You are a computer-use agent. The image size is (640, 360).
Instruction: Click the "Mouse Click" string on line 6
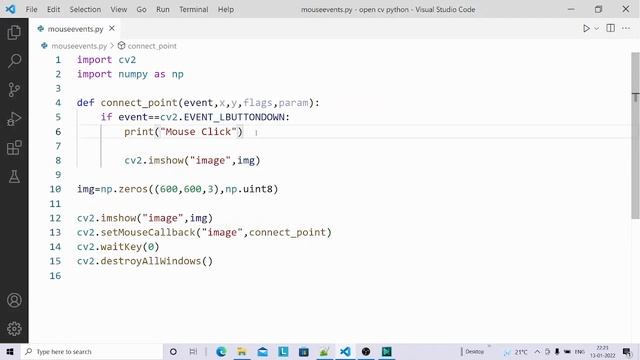198,132
